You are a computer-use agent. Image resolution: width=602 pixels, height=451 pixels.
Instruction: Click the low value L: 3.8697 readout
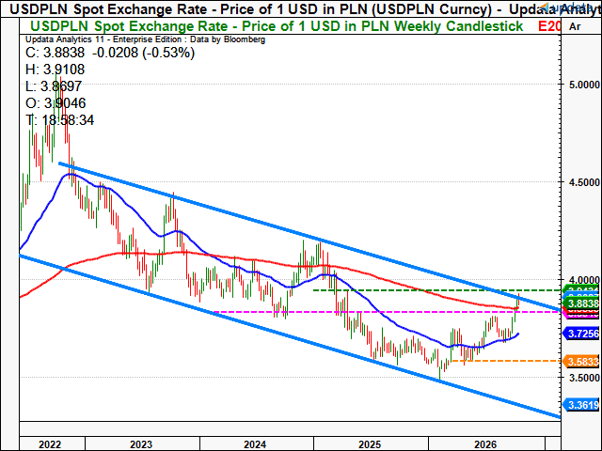tap(53, 86)
